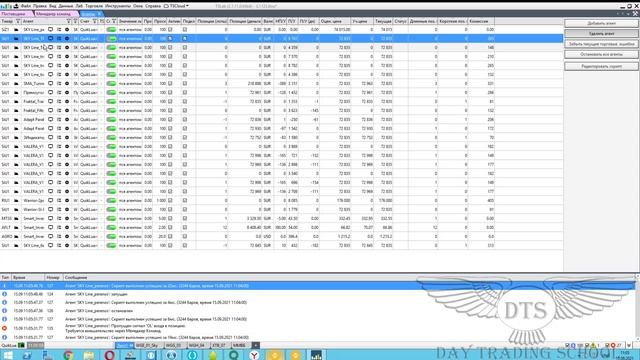Click the TSLab chart icon in the menu bar

coord(6,6)
